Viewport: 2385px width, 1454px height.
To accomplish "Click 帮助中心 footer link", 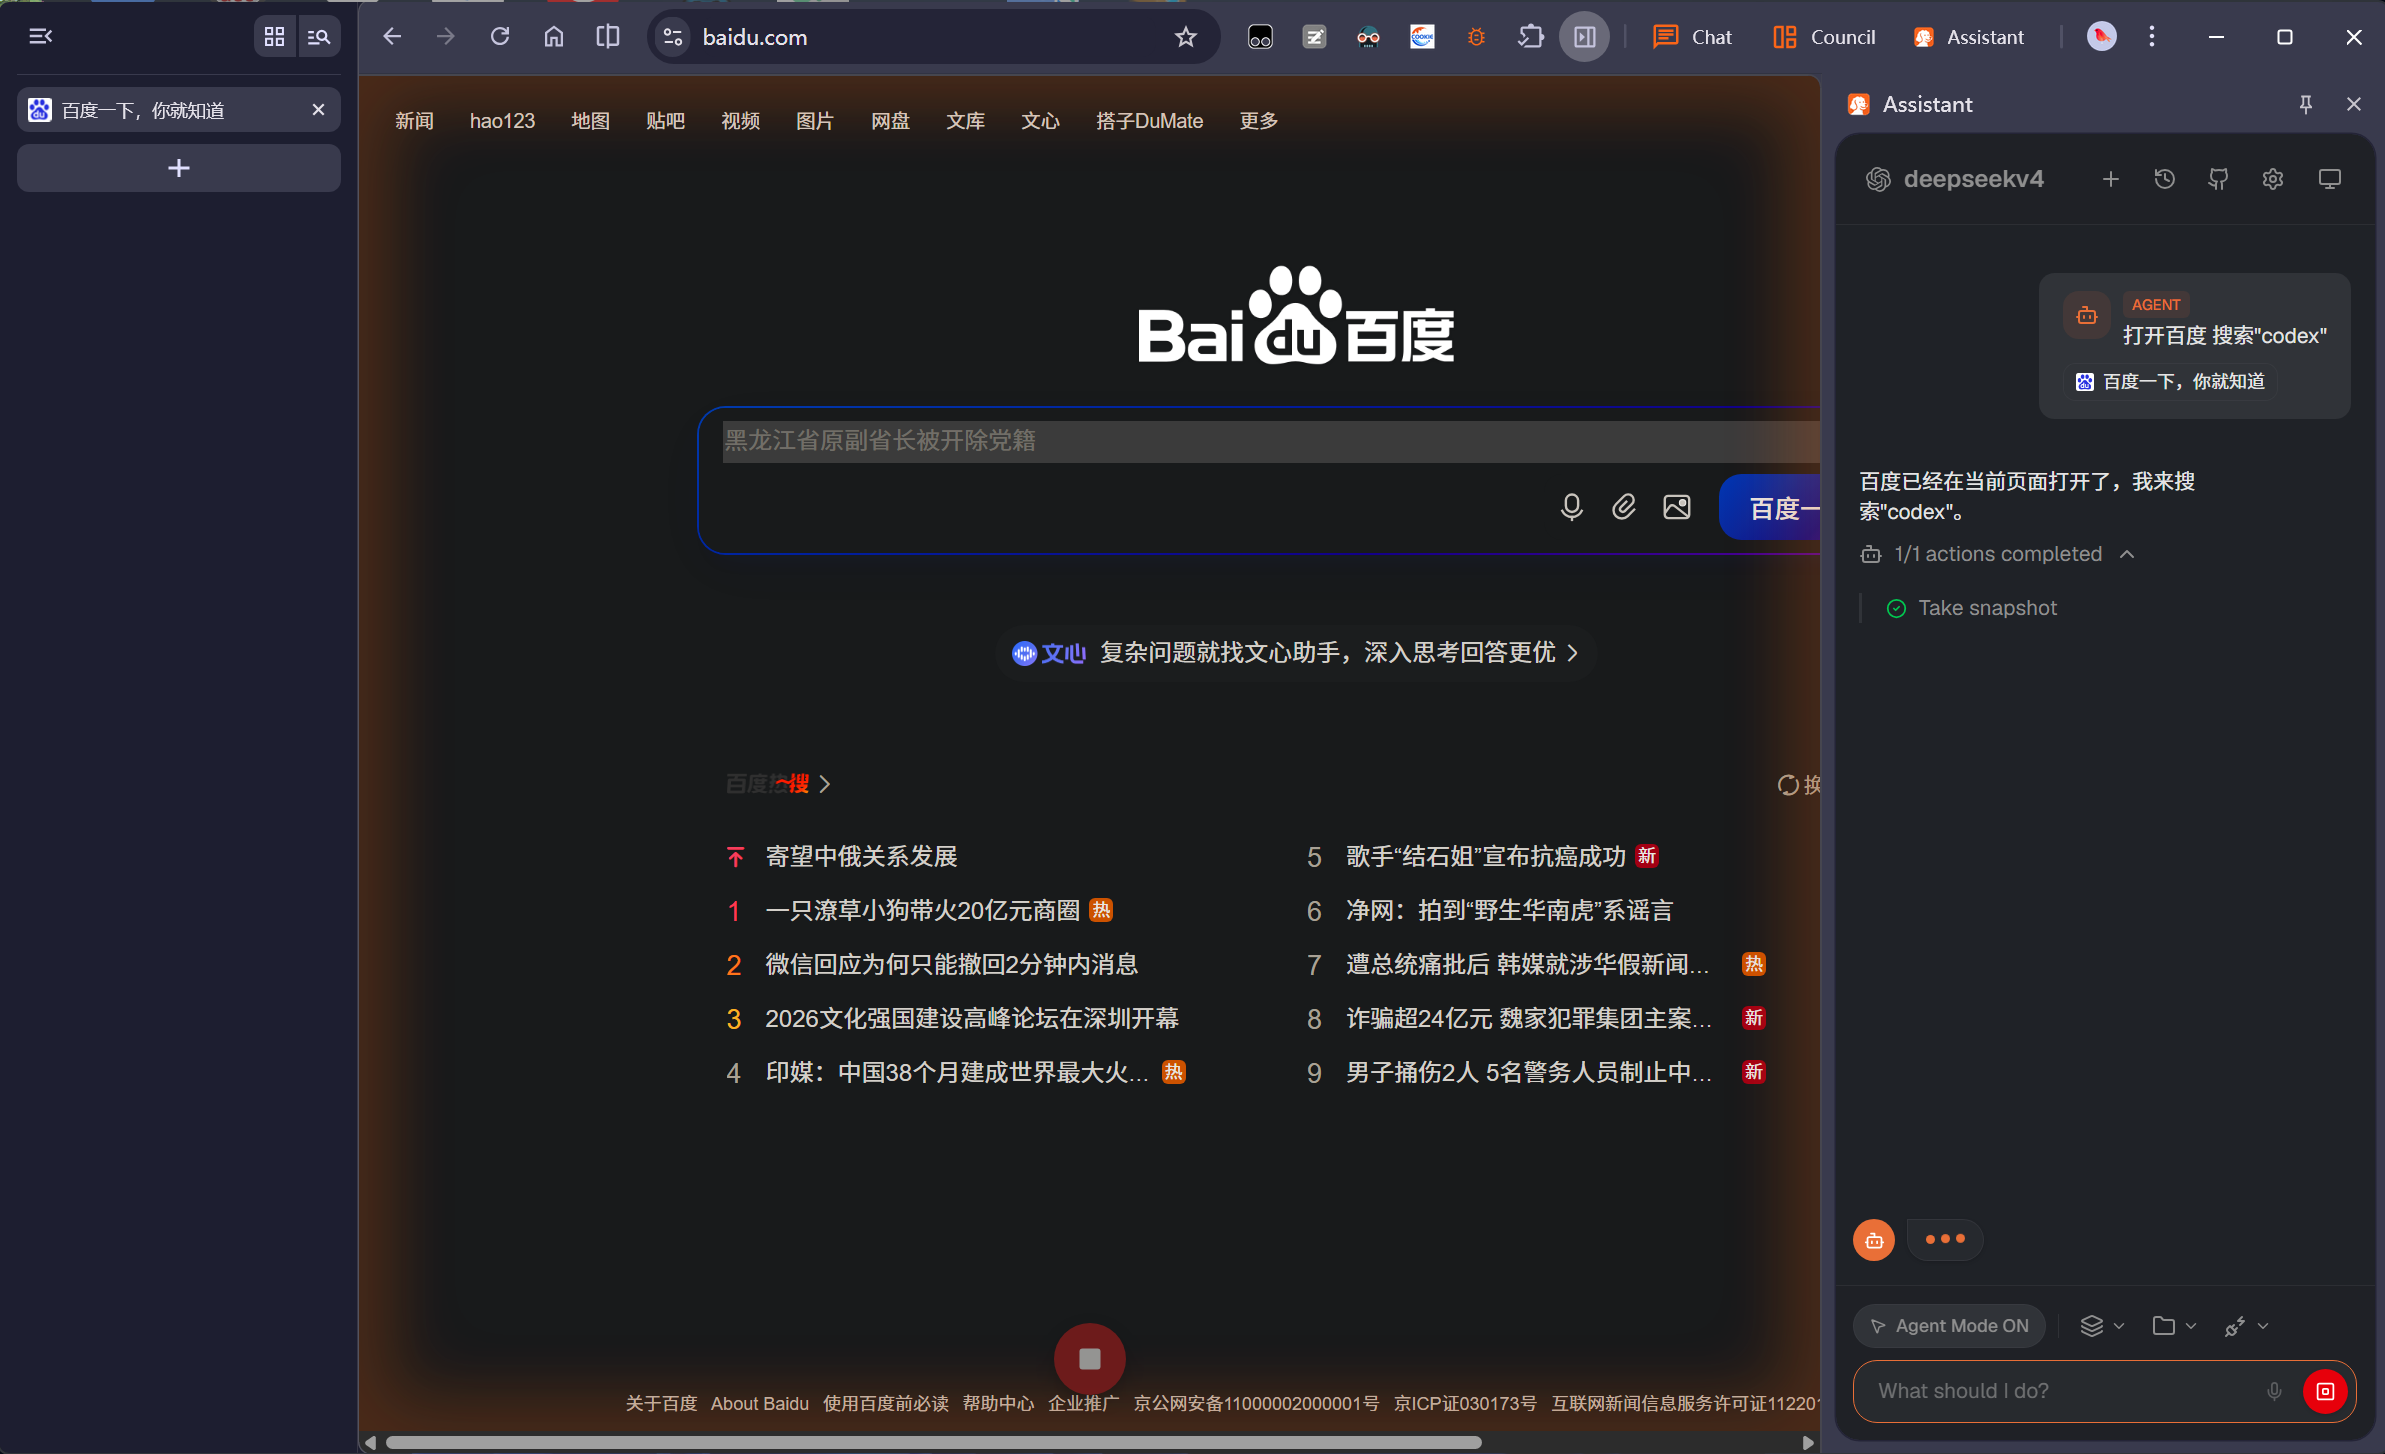I will [997, 1403].
